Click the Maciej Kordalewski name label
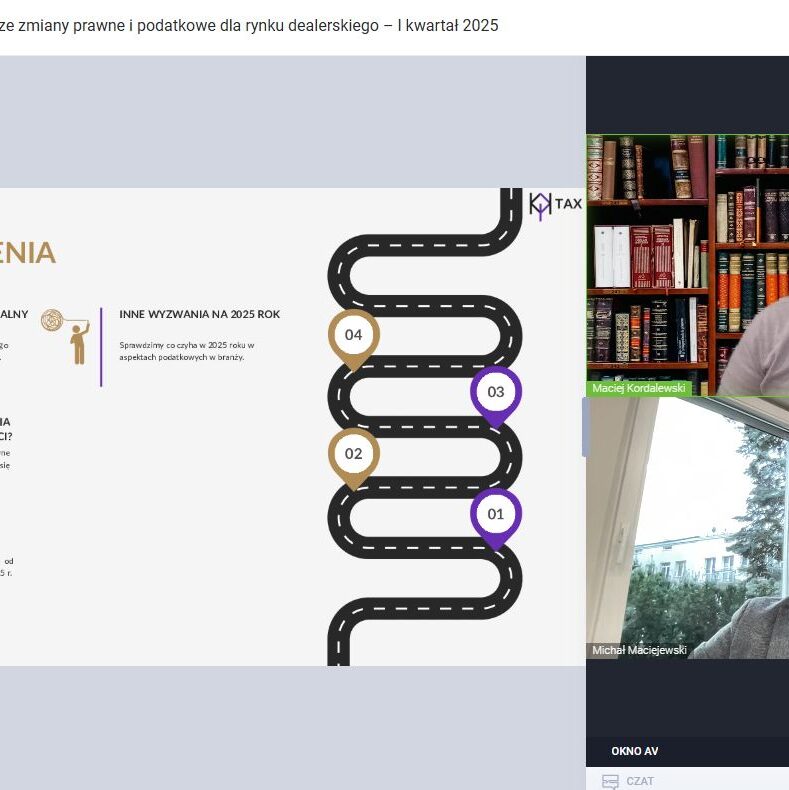This screenshot has height=790, width=789. pyautogui.click(x=640, y=388)
